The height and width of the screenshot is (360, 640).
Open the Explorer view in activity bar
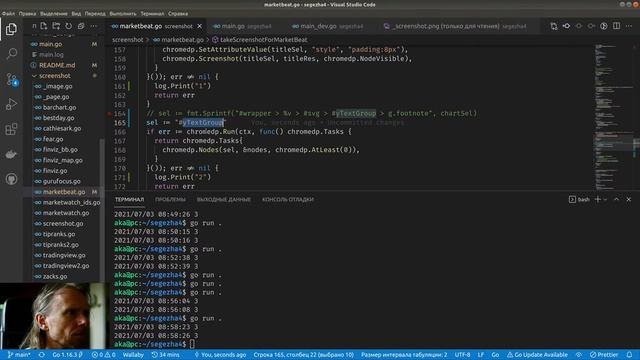click(x=11, y=29)
